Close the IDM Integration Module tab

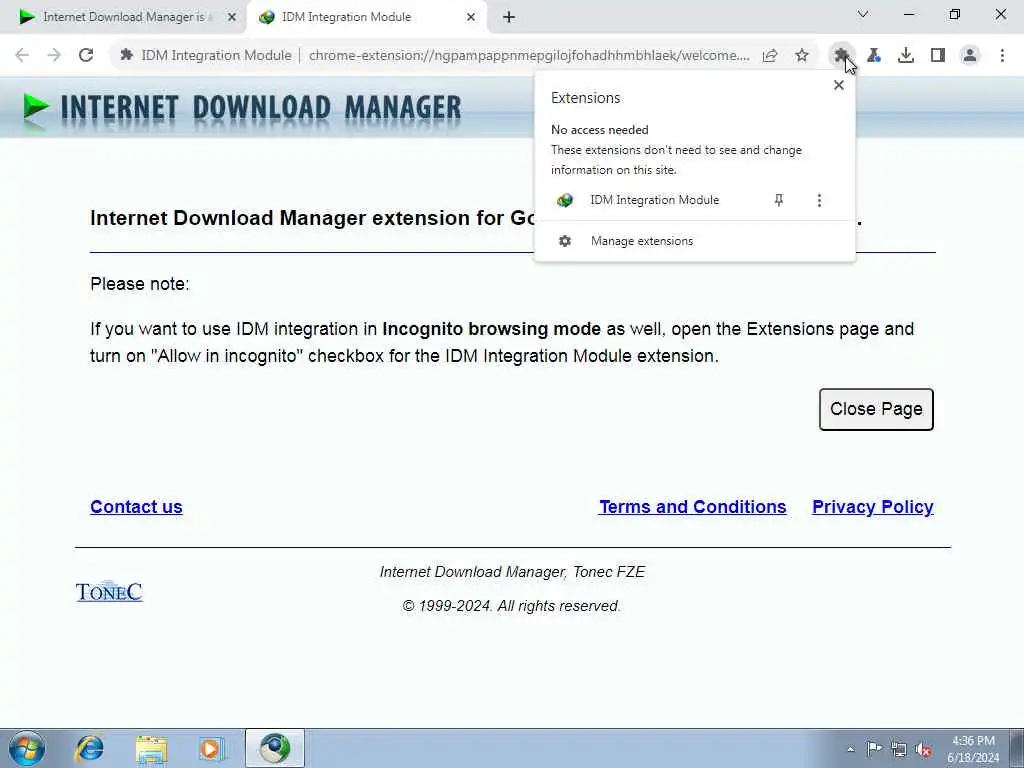471,17
